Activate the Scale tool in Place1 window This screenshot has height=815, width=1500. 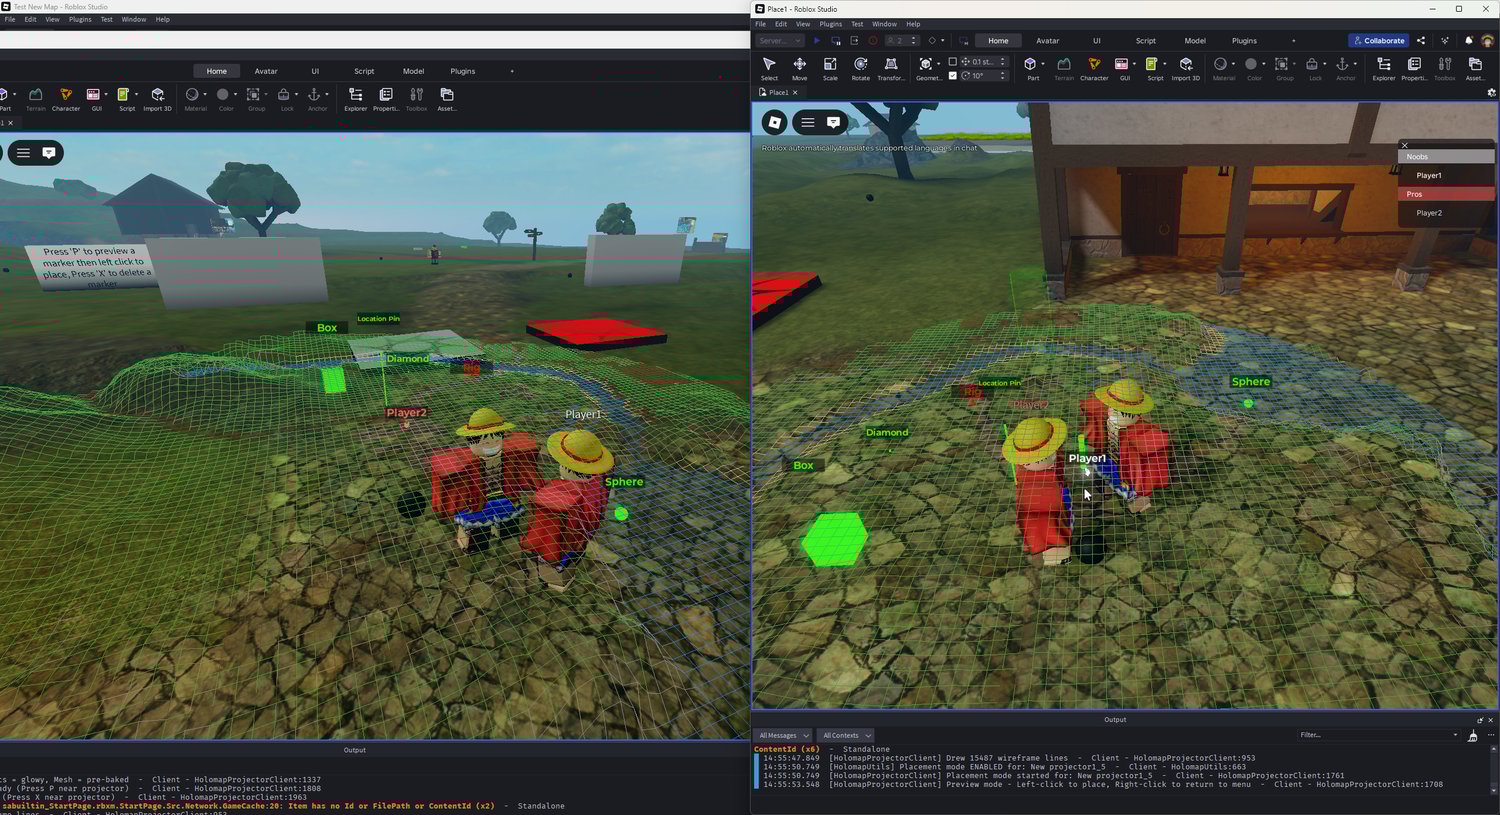[830, 68]
